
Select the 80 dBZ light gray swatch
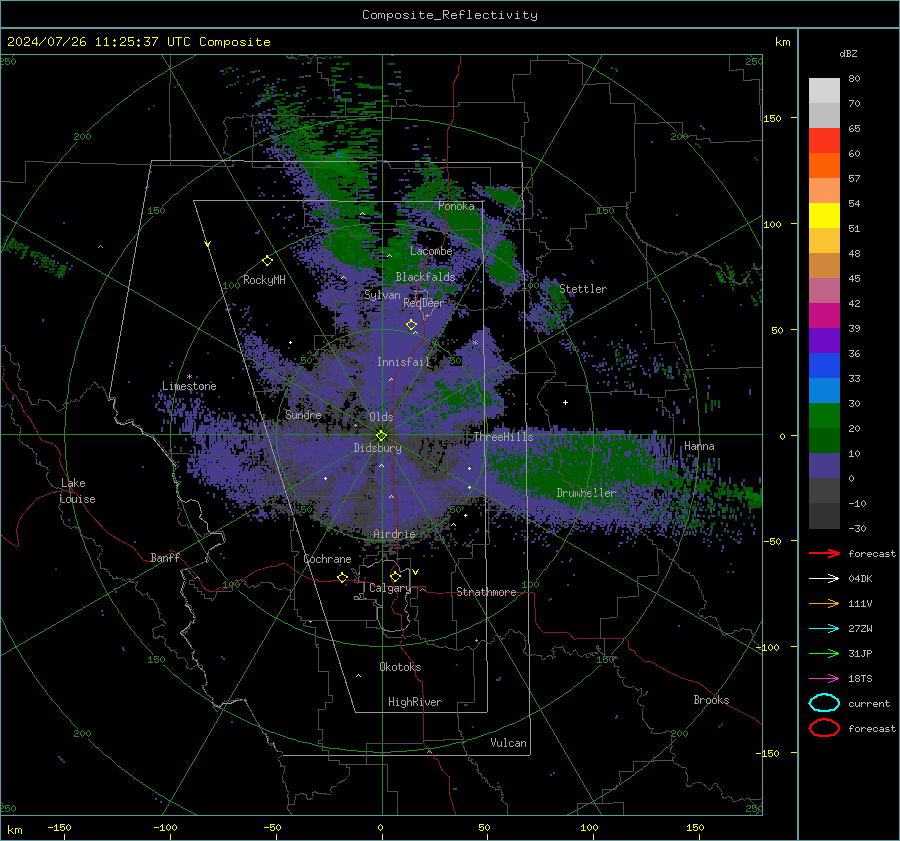pyautogui.click(x=824, y=90)
